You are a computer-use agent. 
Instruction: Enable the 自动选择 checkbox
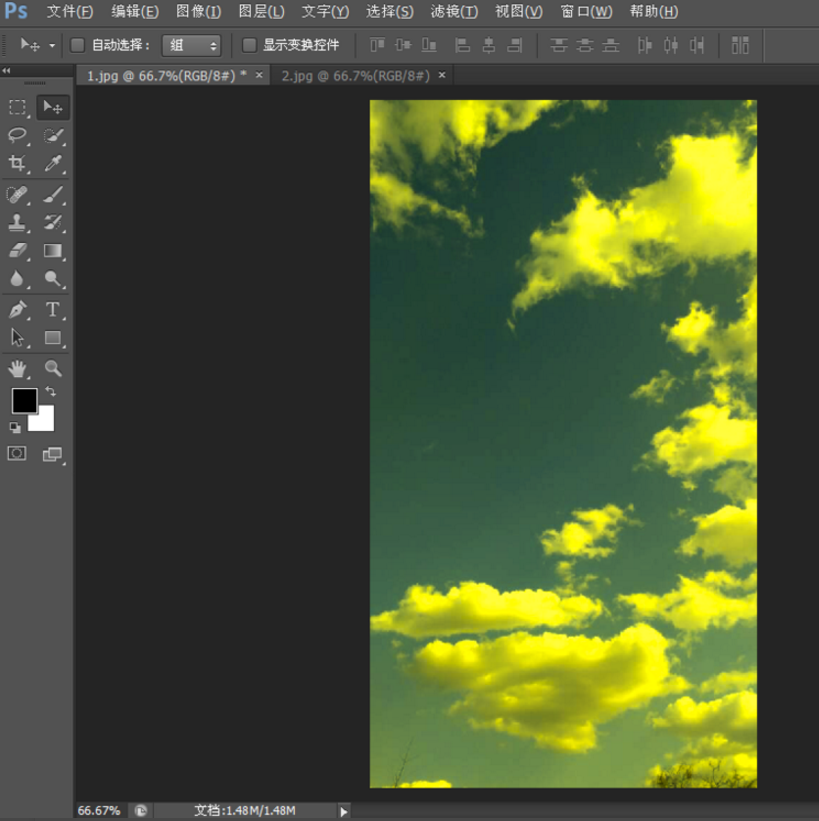point(78,45)
